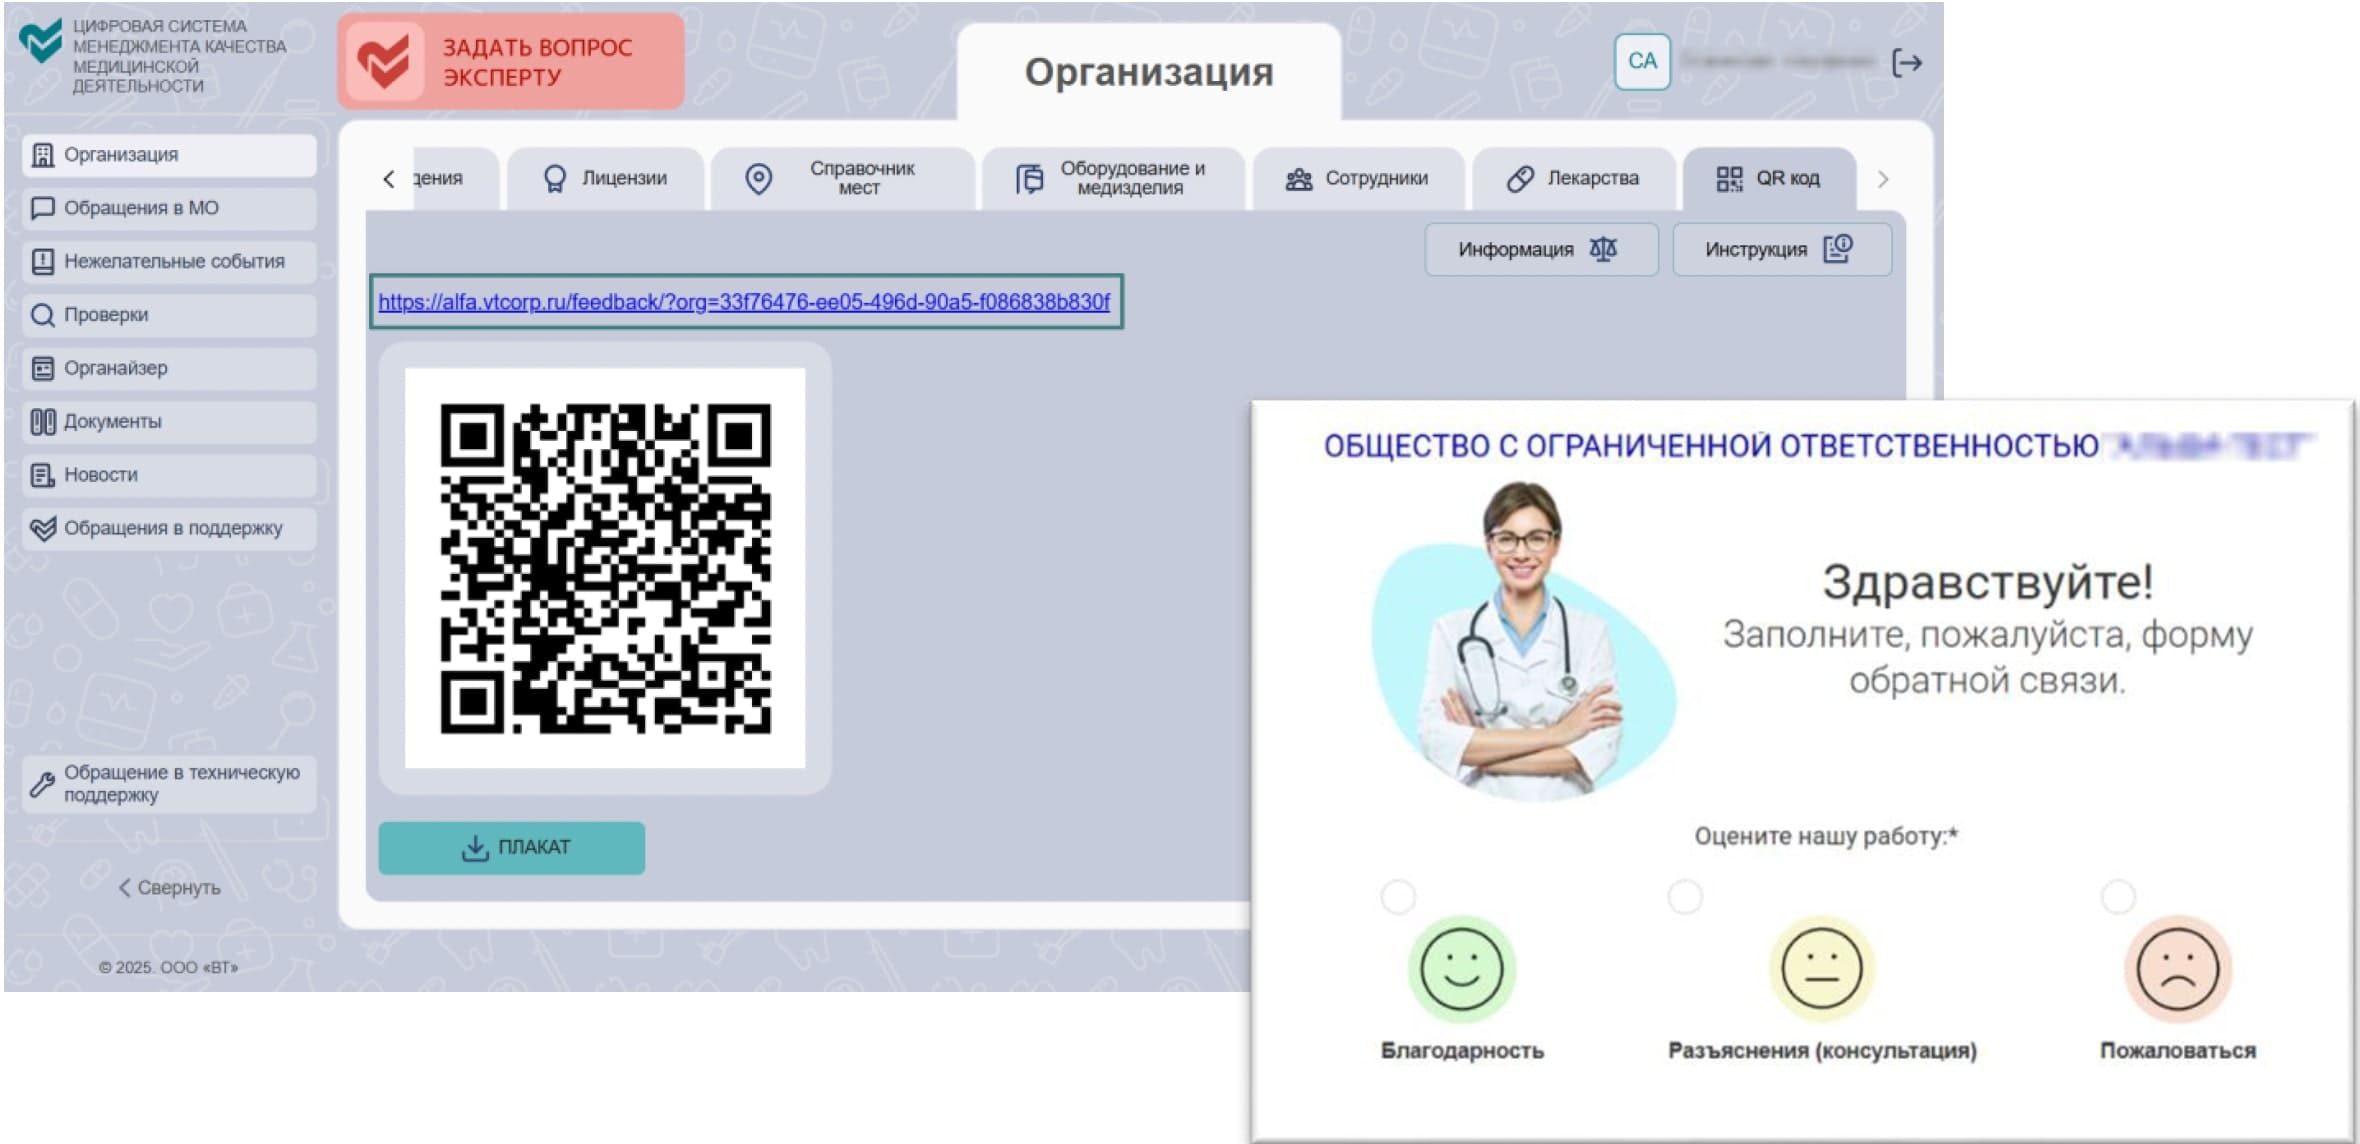2360x1144 pixels.
Task: Click the scales icon on Информация button
Action: (1603, 249)
